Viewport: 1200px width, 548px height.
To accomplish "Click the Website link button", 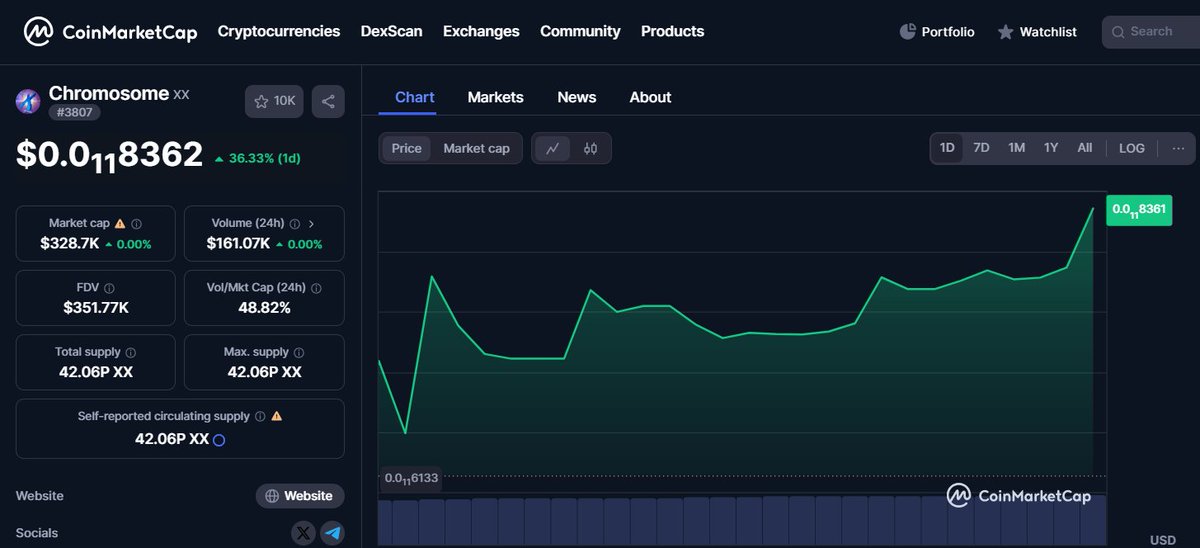I will tap(300, 496).
